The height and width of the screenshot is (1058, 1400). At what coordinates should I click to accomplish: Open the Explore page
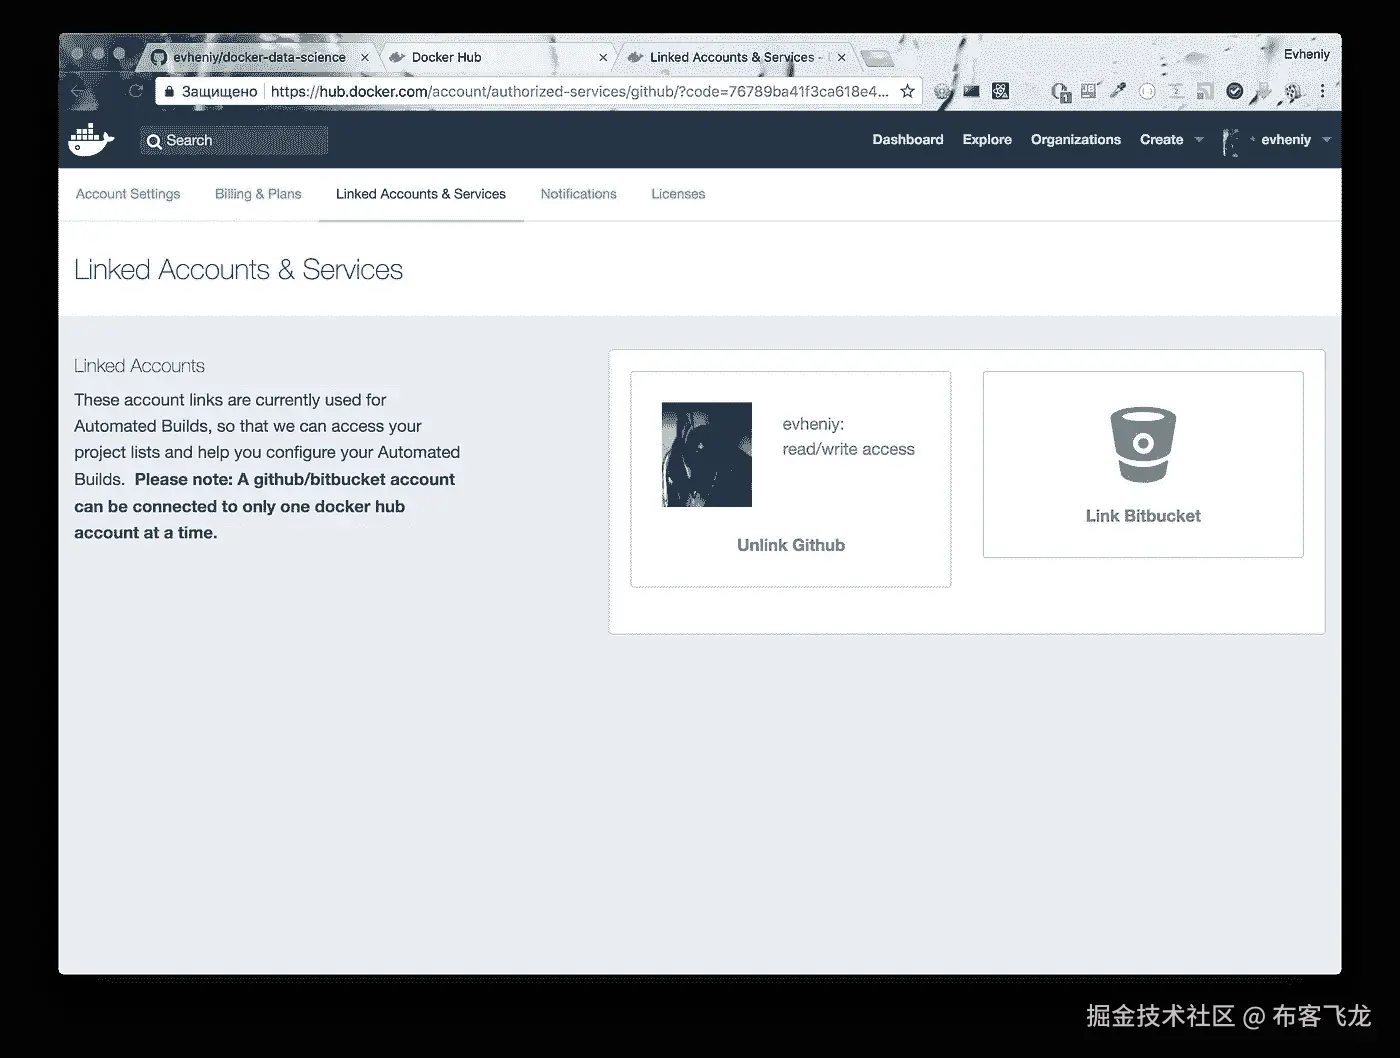click(987, 140)
